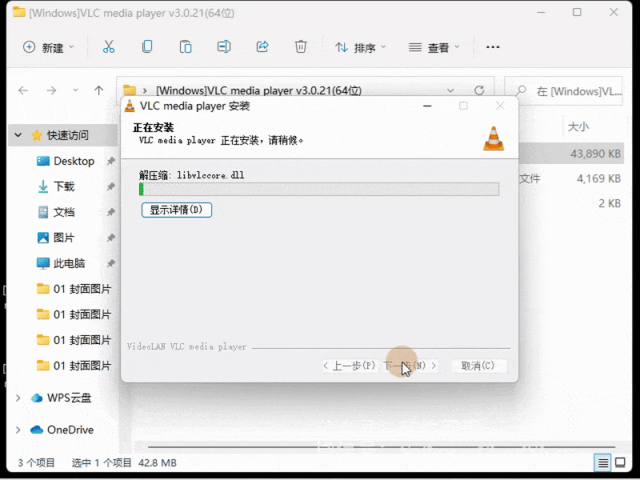
Task: Navigate up with the Up arrow icon
Action: coord(99,90)
